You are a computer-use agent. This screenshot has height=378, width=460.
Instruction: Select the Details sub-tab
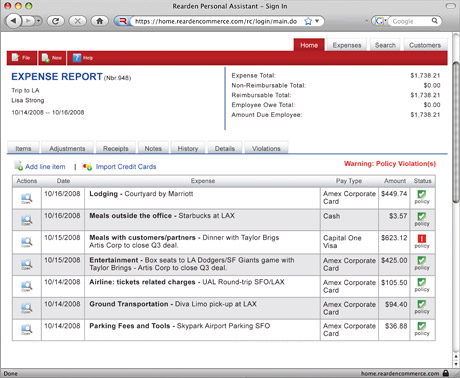coord(225,148)
